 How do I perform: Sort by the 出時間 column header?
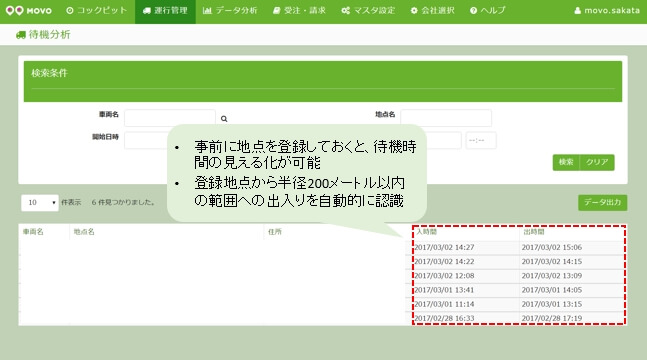click(534, 232)
